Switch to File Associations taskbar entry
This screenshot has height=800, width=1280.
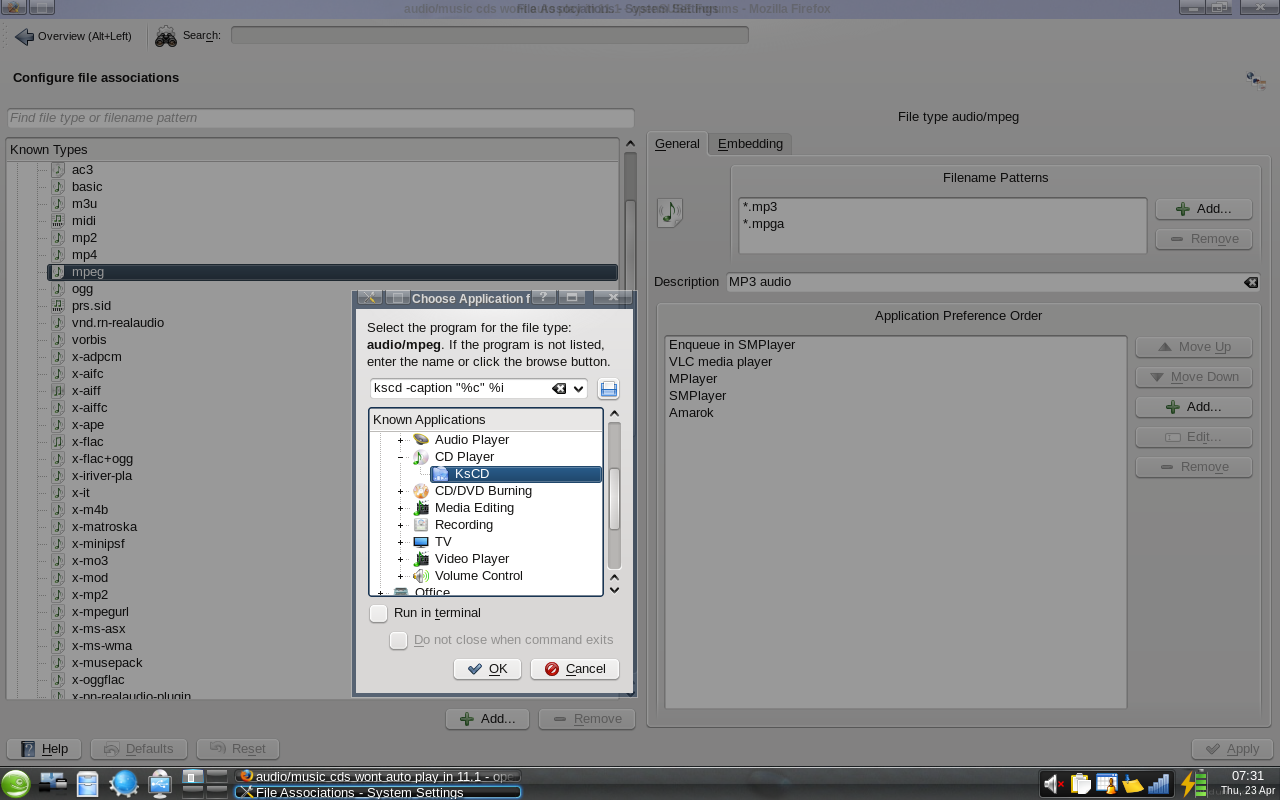pos(378,792)
